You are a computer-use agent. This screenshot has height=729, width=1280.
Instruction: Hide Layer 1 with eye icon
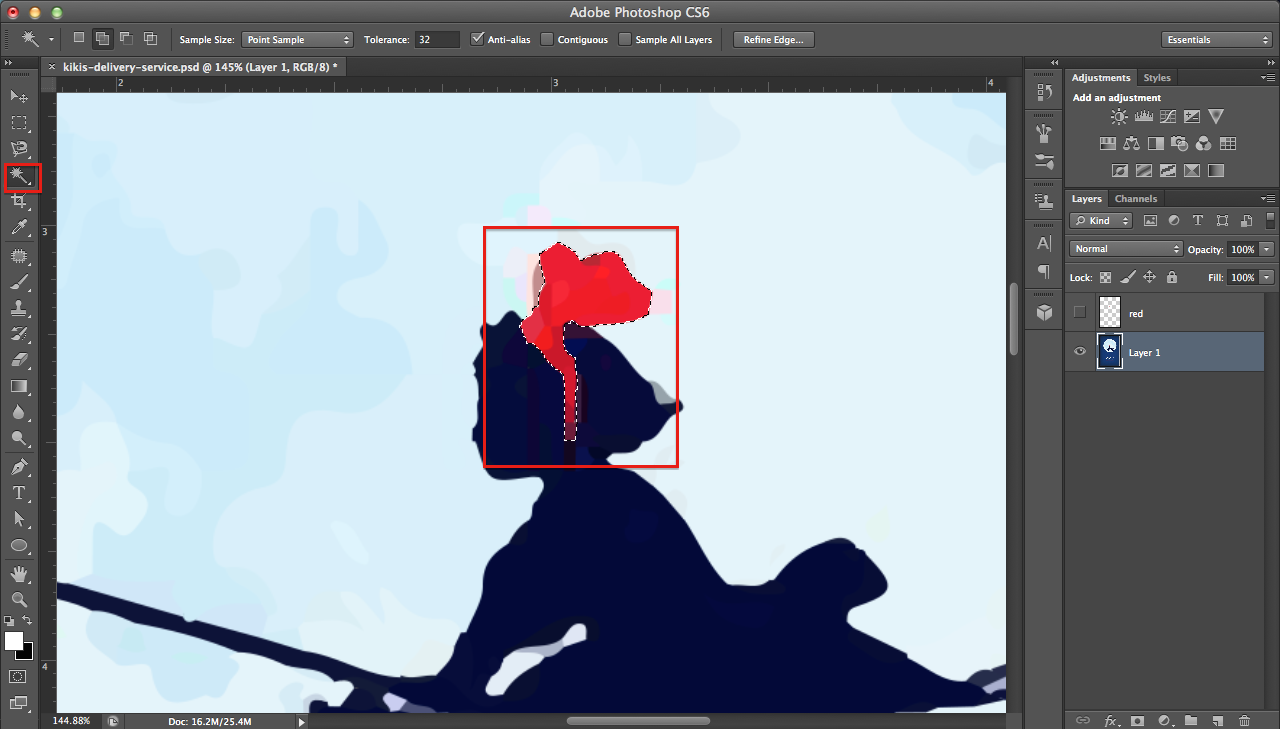pos(1079,352)
